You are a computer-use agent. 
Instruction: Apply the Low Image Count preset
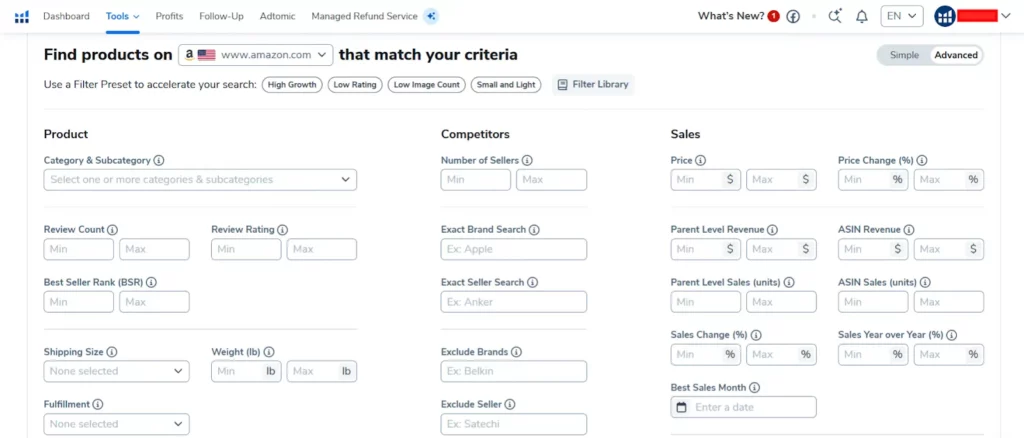click(x=426, y=85)
